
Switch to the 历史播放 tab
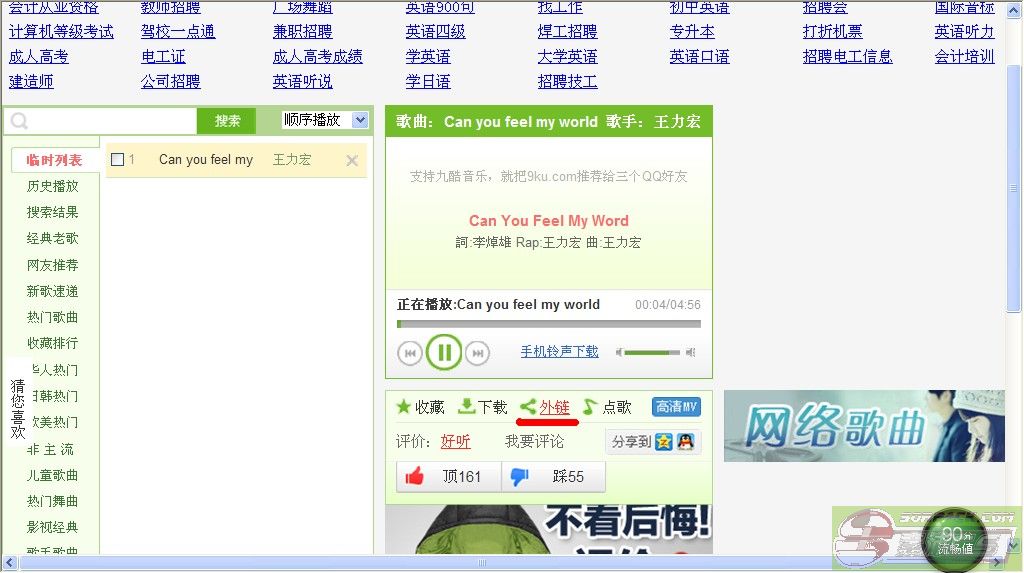pos(52,186)
